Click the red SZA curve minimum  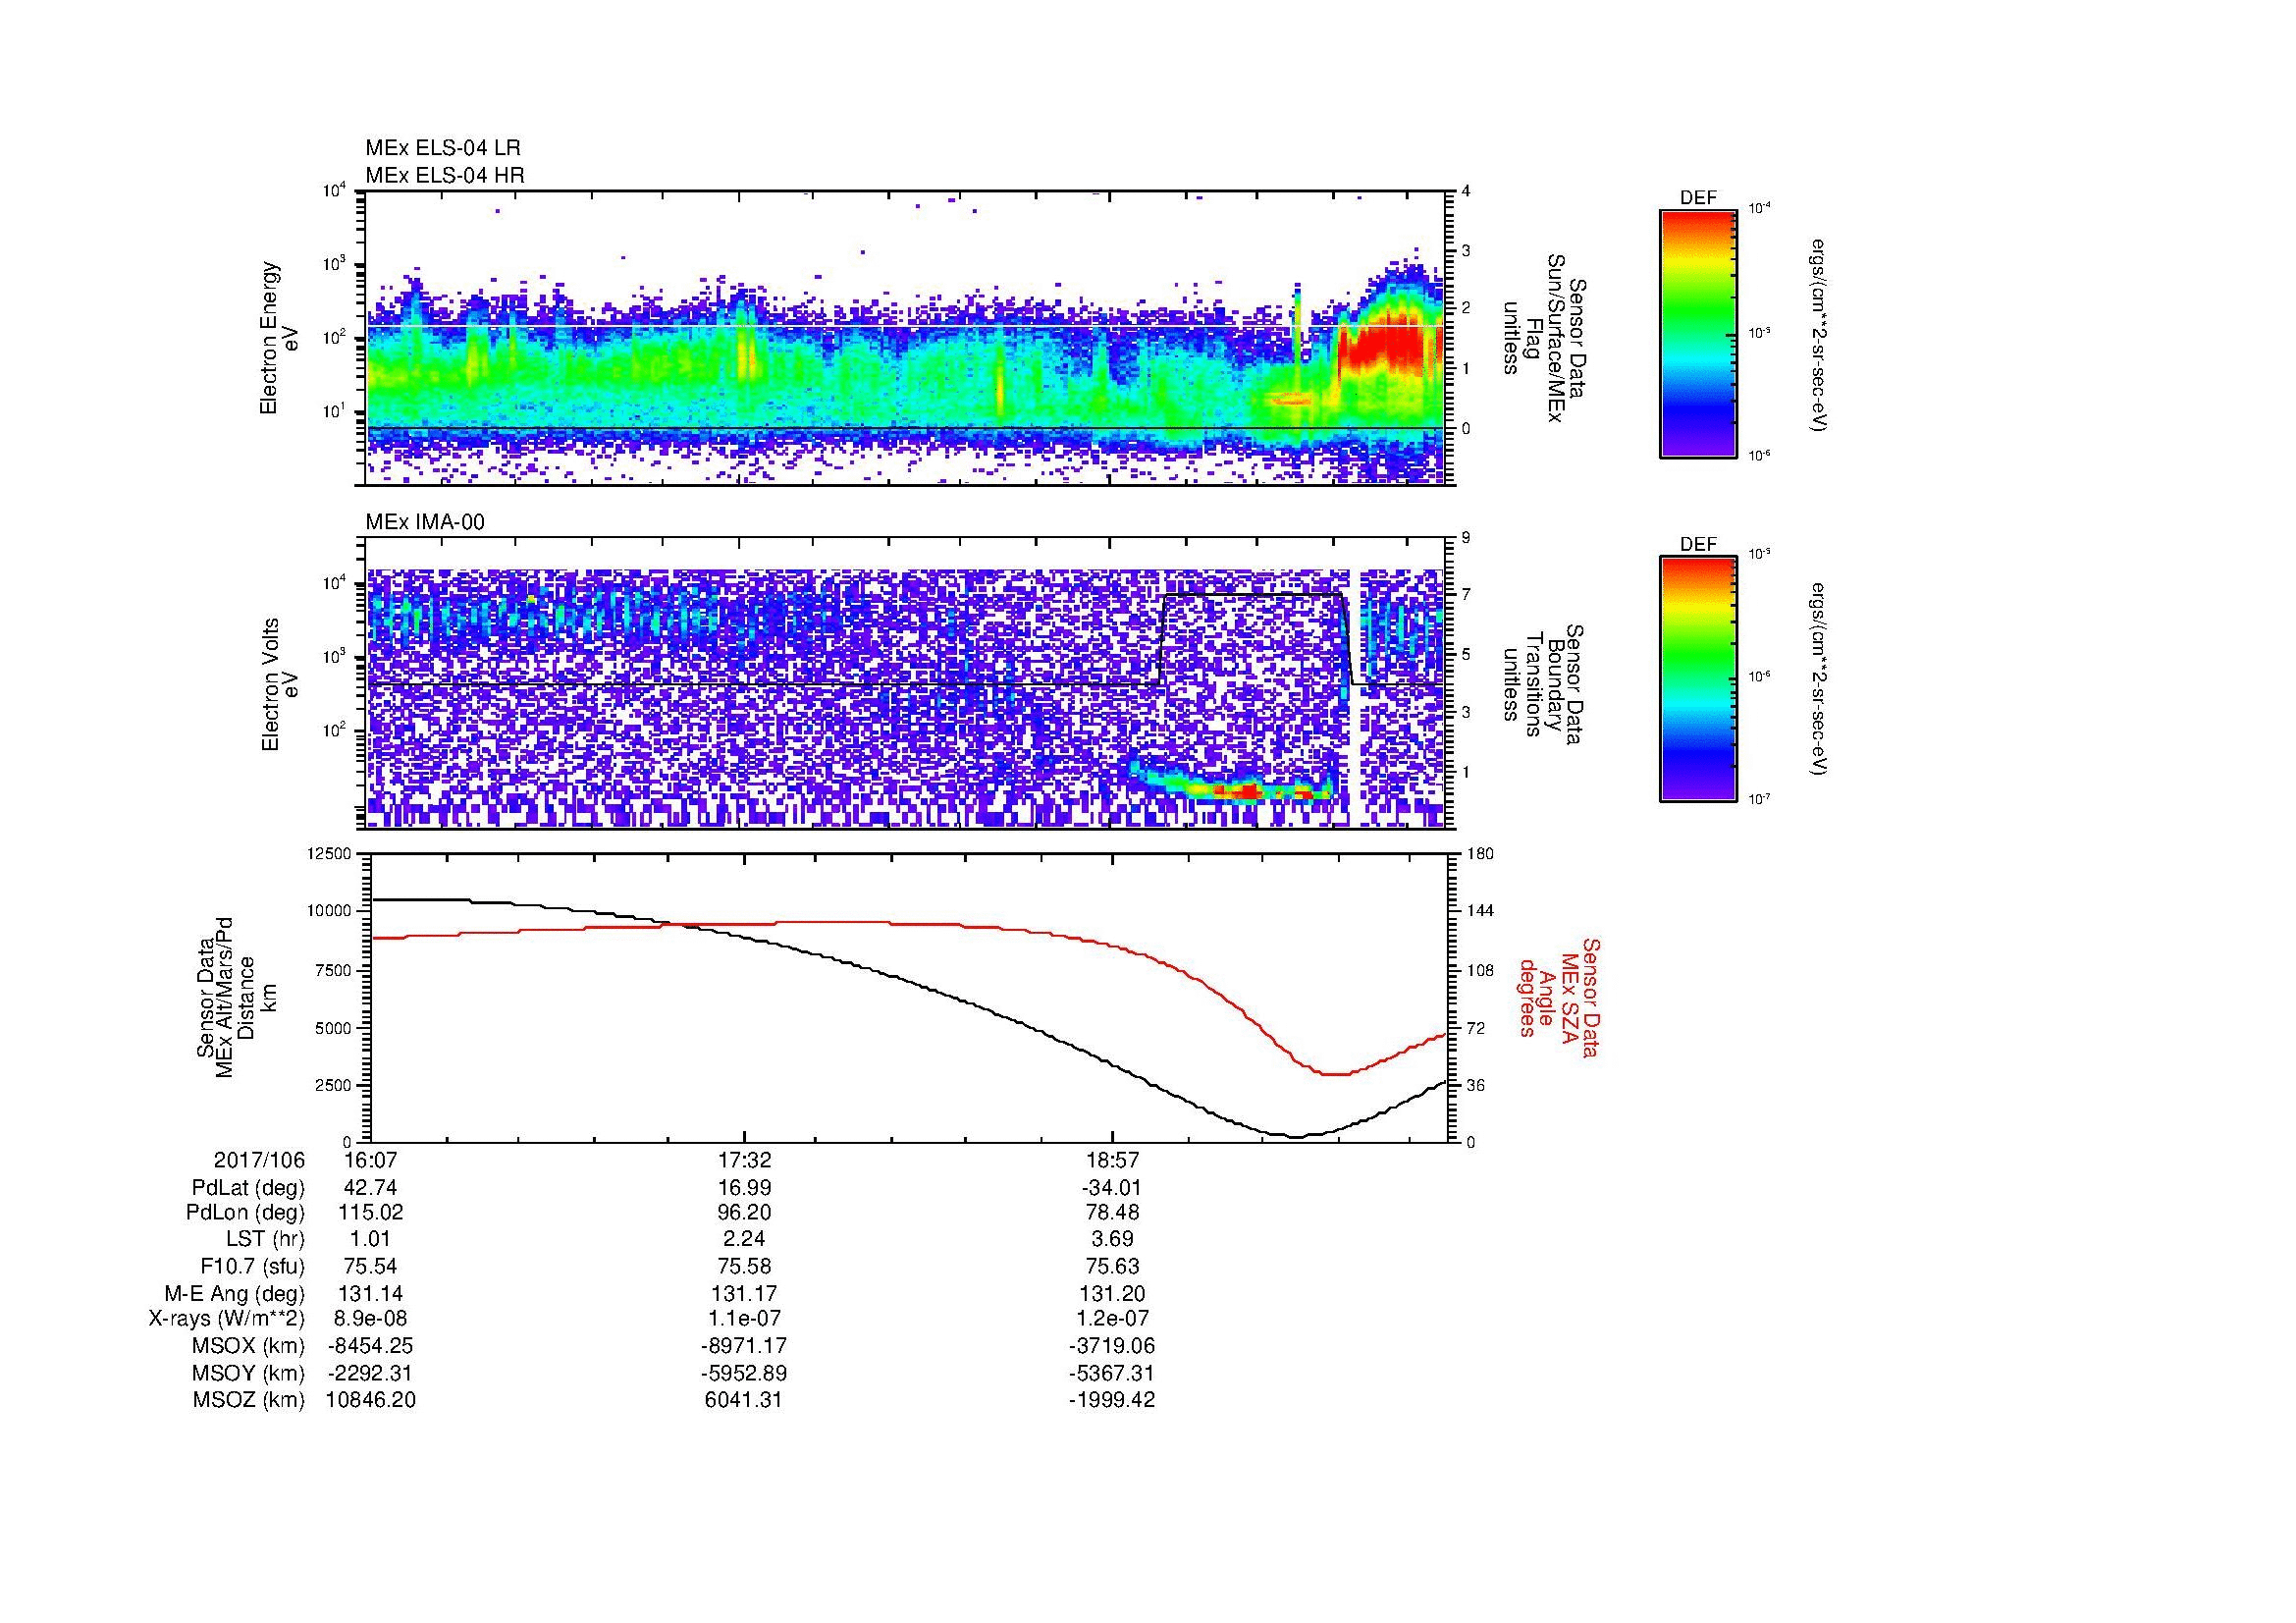1335,1074
